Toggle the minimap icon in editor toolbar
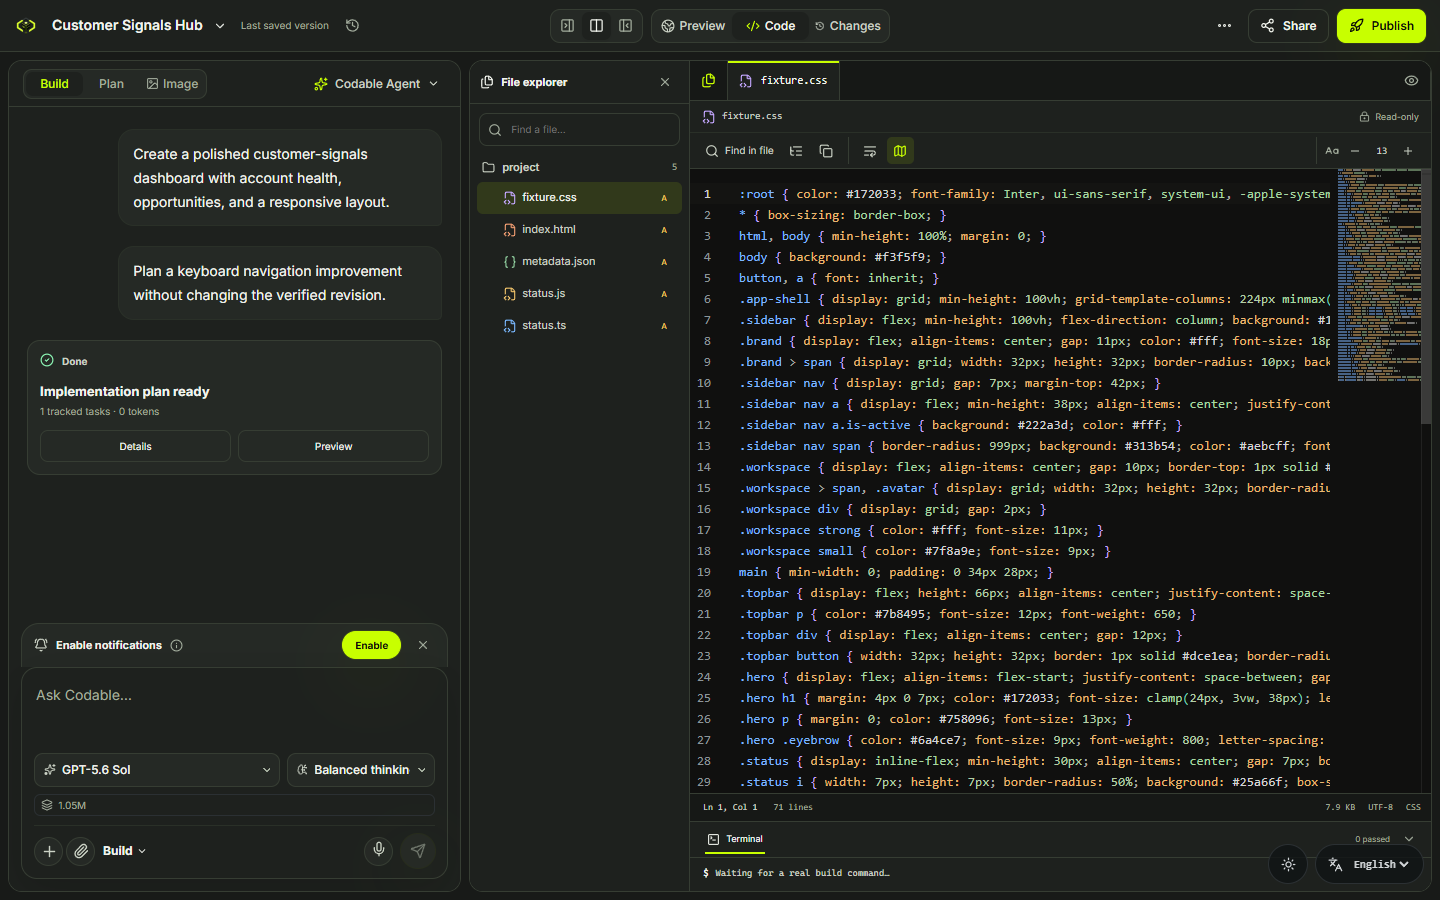Screen dimensions: 1440x900 900,151
